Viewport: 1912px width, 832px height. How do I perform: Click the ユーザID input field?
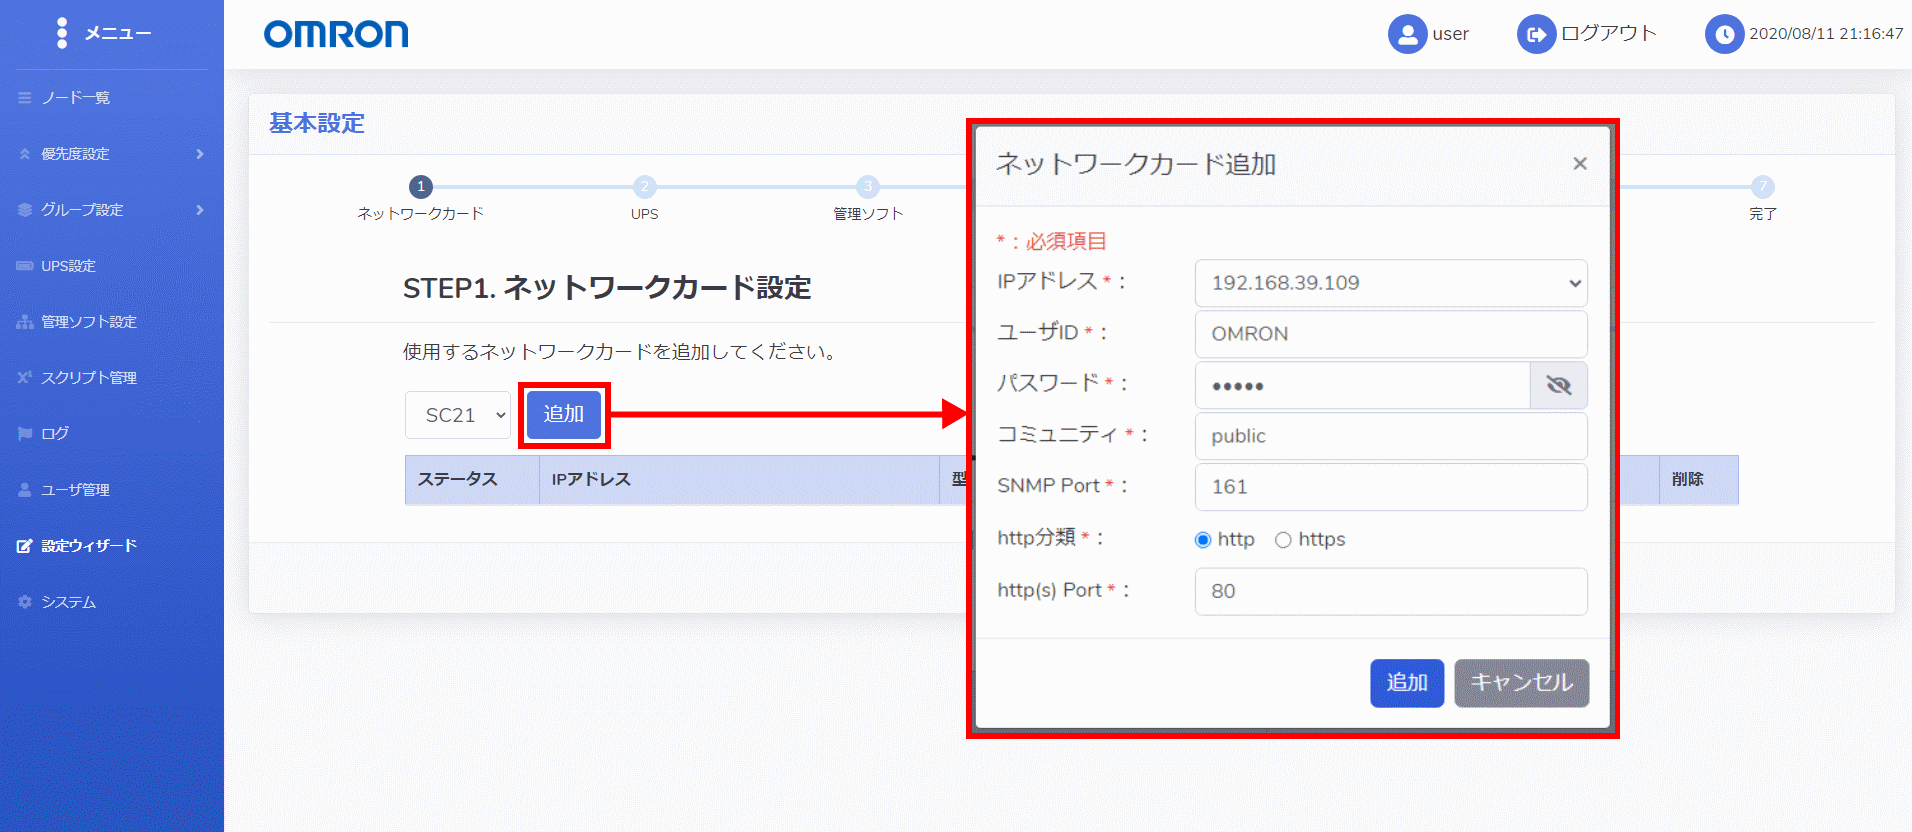pos(1391,334)
